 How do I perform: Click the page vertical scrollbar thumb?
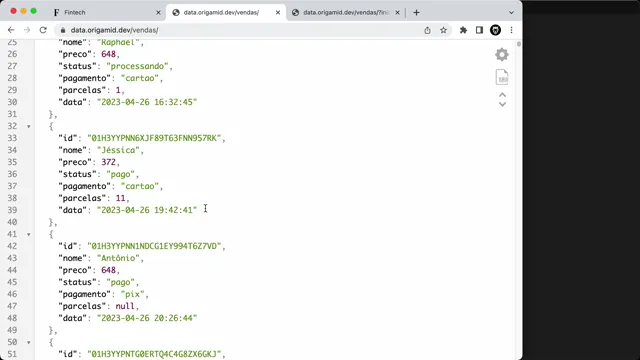pyautogui.click(x=519, y=44)
